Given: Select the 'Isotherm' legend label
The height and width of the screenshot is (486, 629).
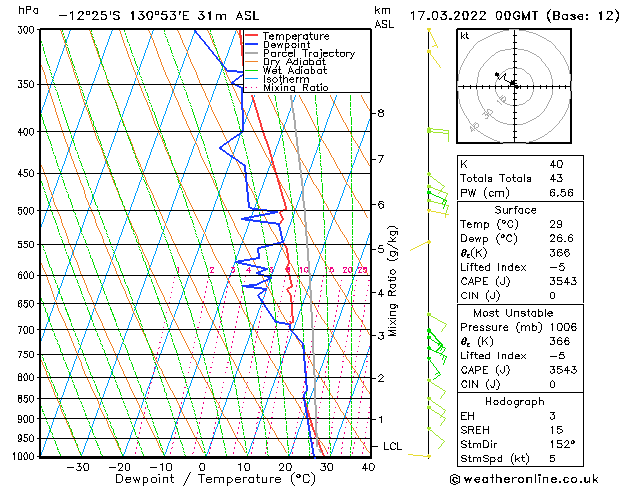Looking at the screenshot, I should tap(286, 79).
